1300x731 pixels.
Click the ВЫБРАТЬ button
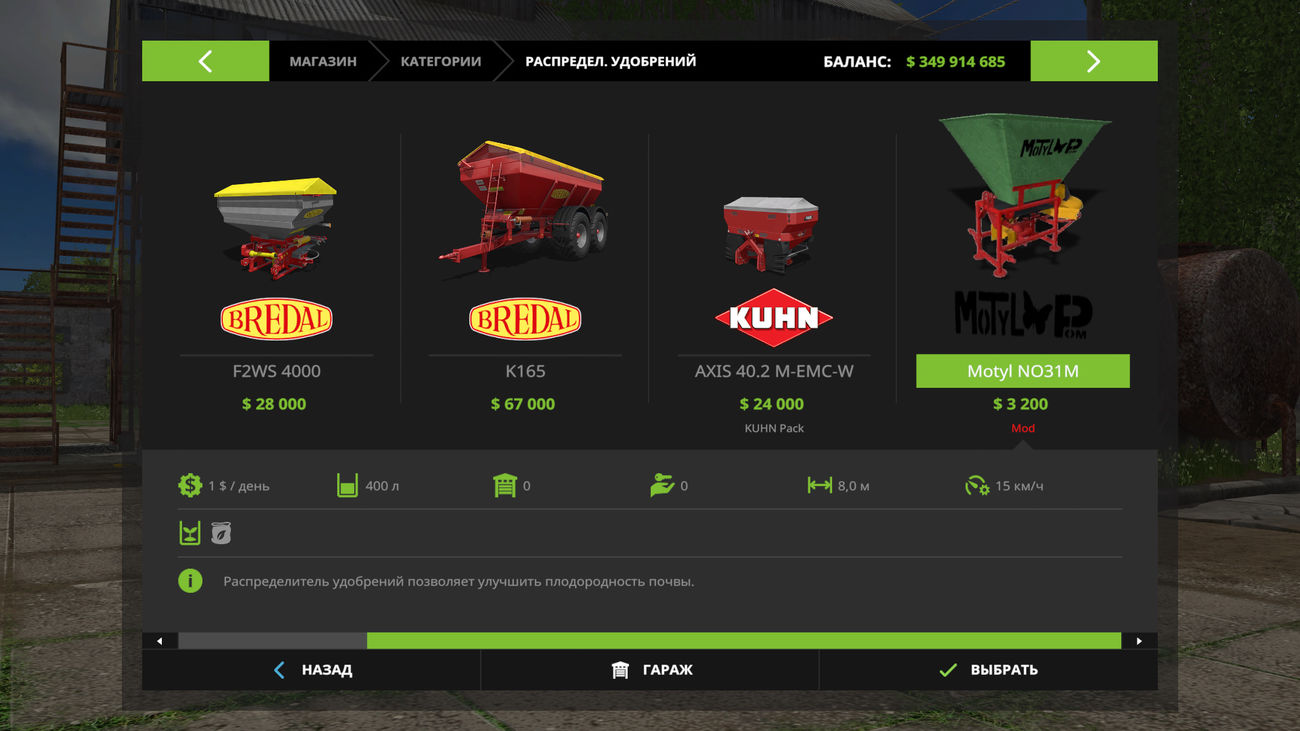988,670
